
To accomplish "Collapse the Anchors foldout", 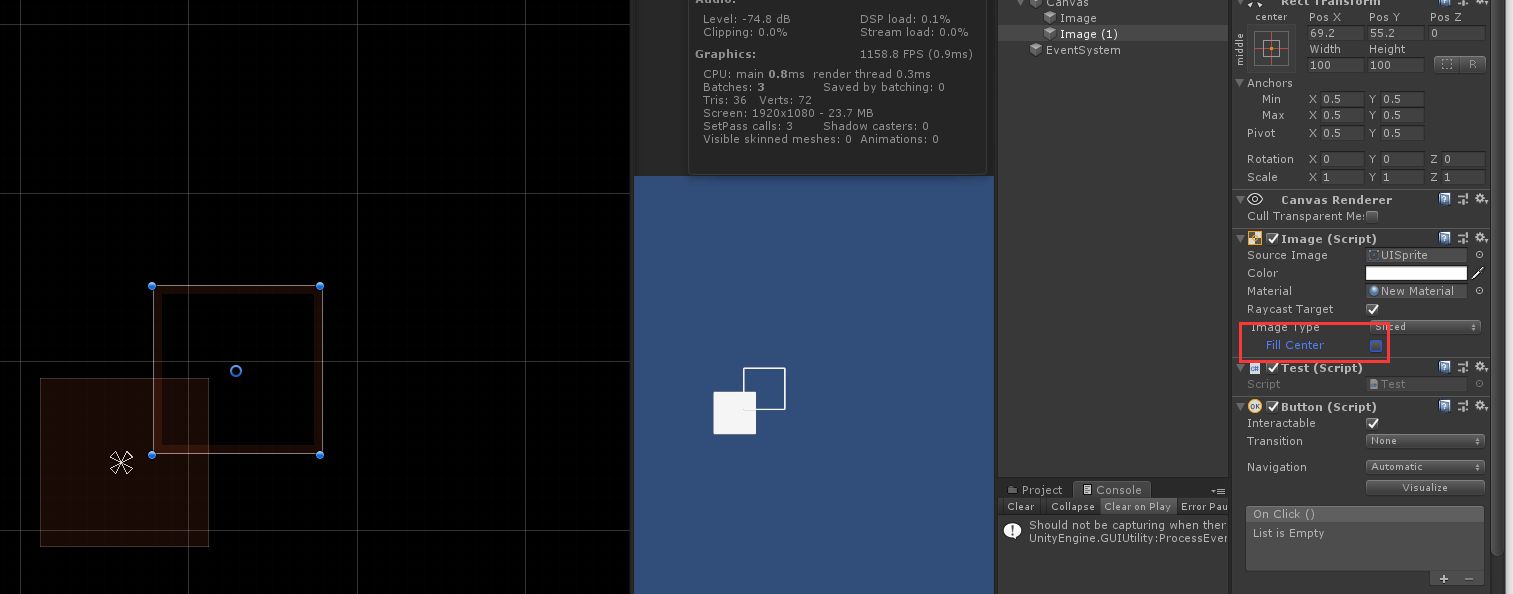I will [x=1240, y=83].
